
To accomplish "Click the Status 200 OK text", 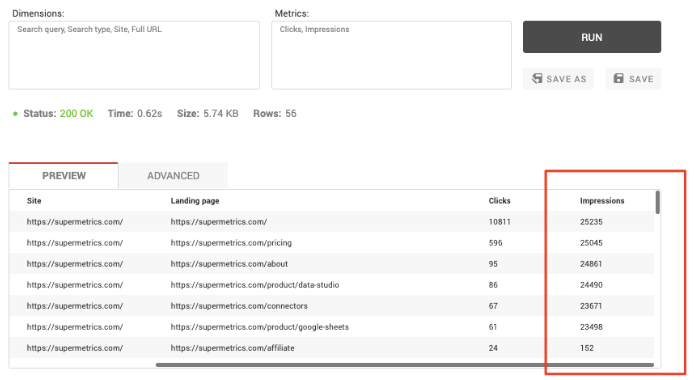I will (x=58, y=114).
